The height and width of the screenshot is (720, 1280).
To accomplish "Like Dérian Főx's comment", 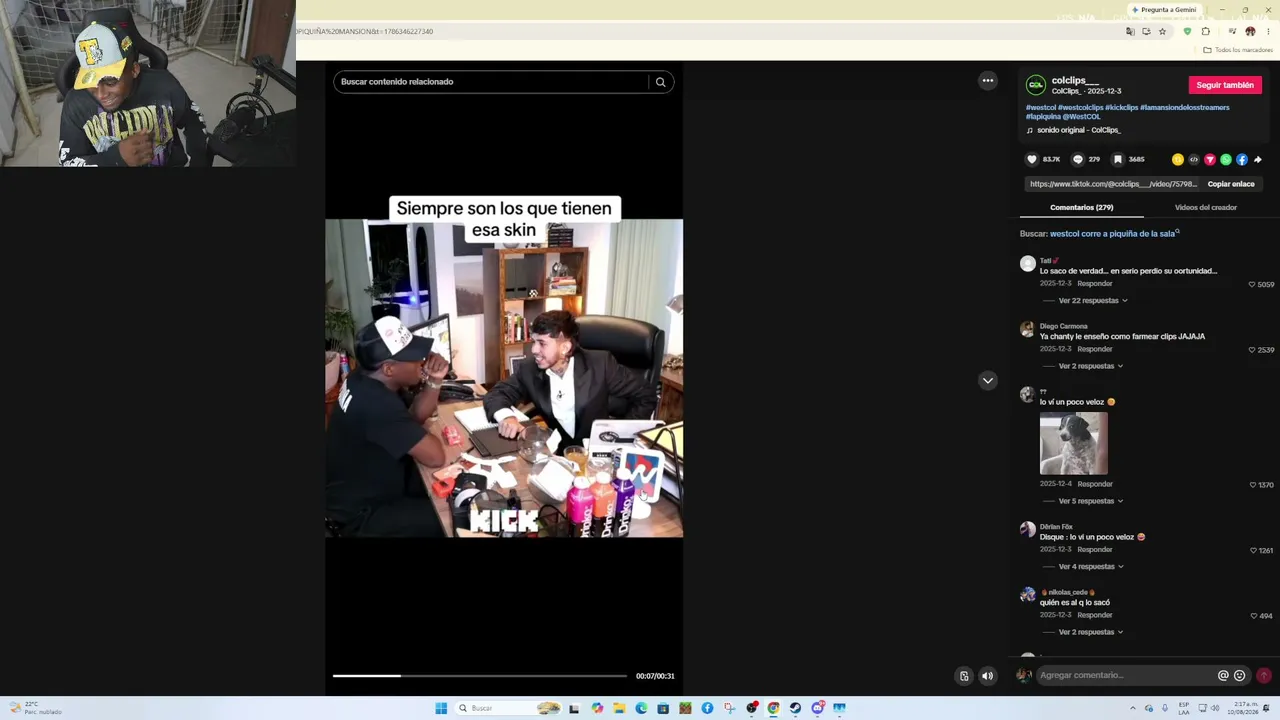I will pyautogui.click(x=1252, y=551).
